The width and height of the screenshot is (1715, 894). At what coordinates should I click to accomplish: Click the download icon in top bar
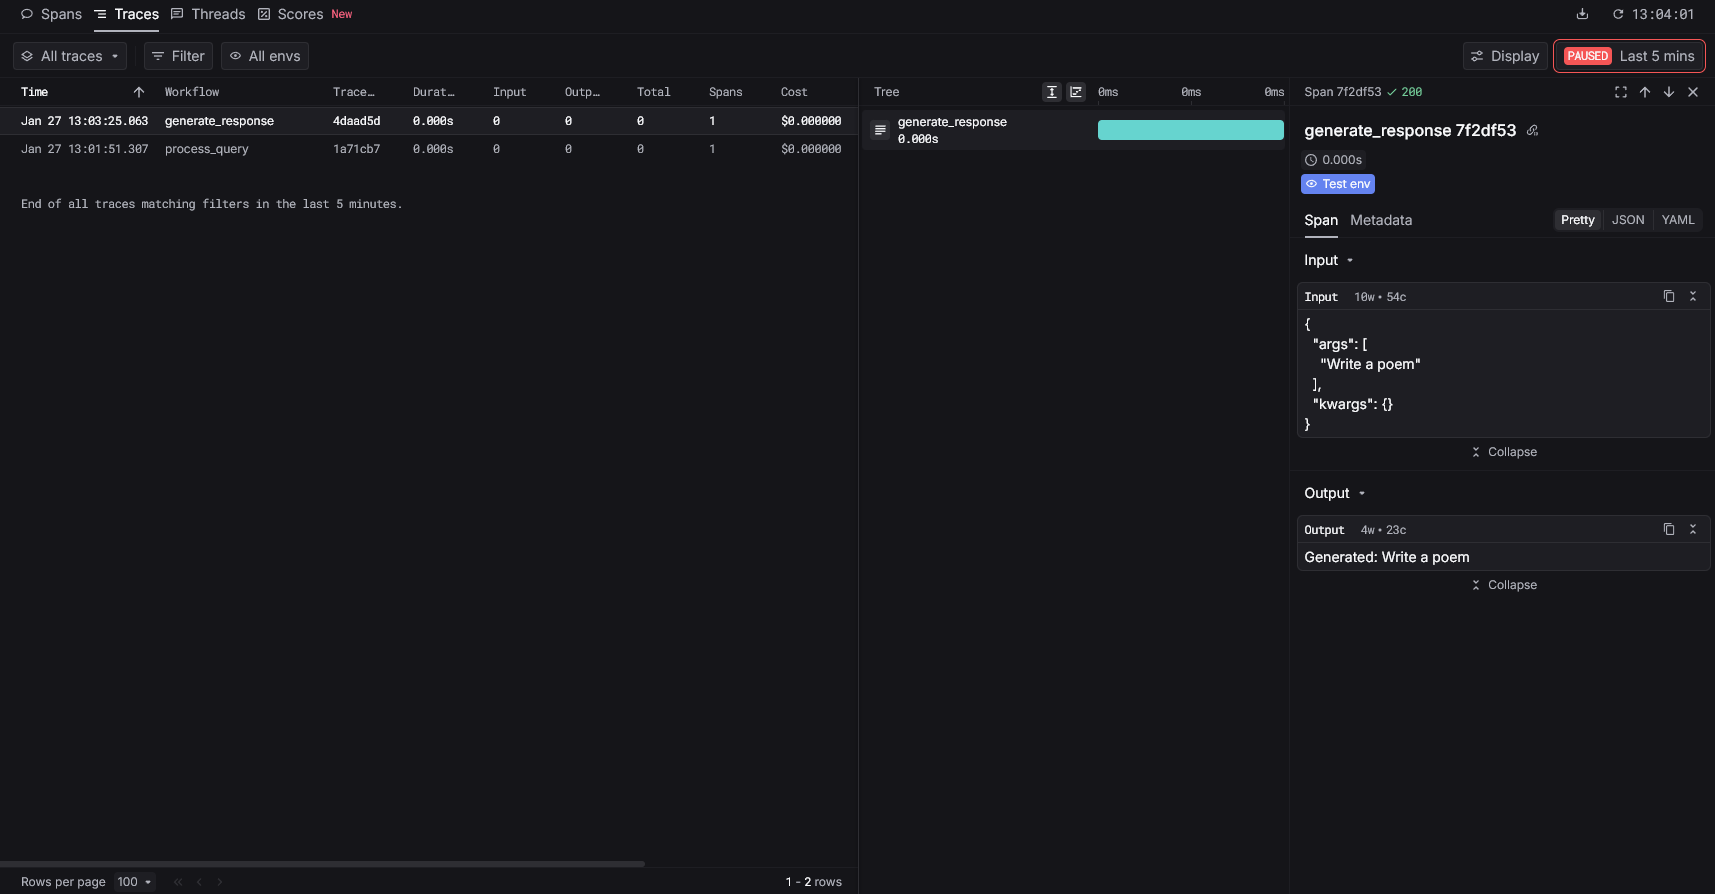(1582, 14)
